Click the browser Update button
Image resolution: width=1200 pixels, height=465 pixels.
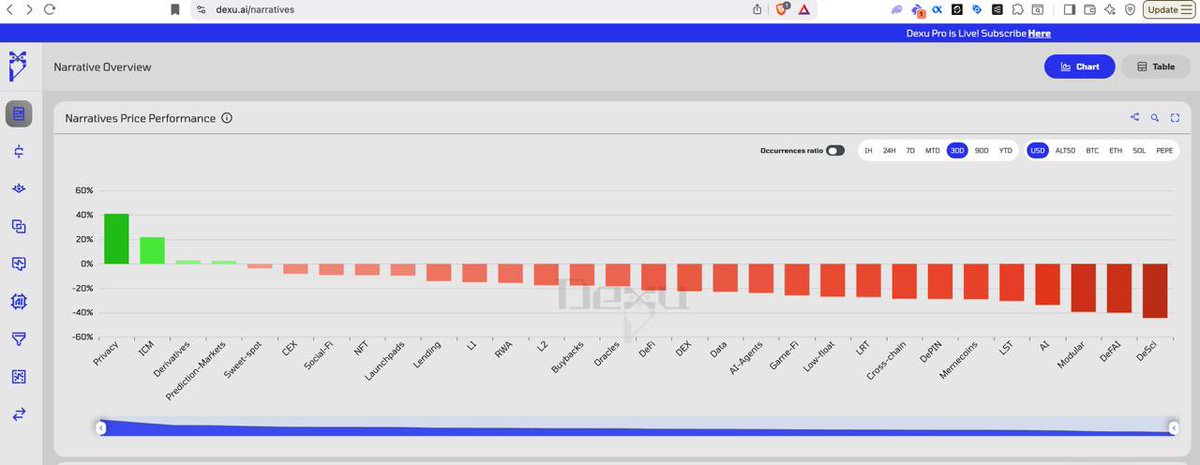(1166, 9)
